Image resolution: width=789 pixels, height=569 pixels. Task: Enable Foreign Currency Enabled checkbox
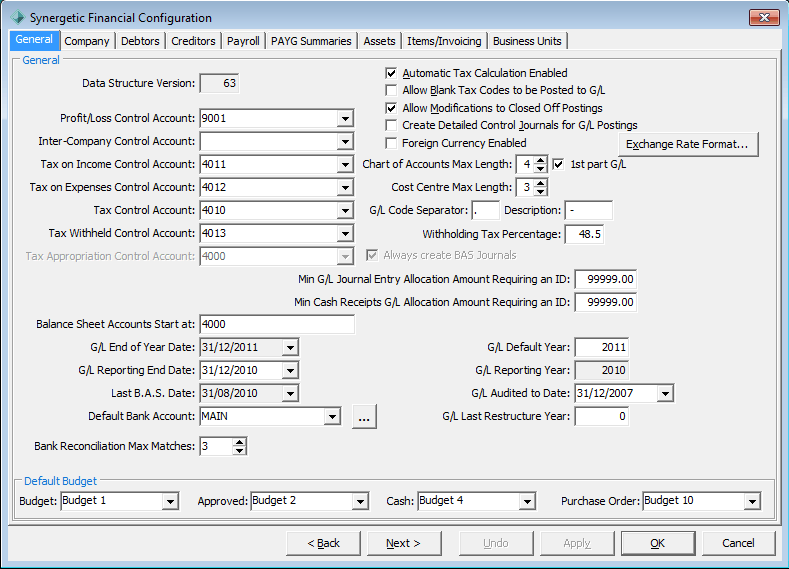[391, 143]
